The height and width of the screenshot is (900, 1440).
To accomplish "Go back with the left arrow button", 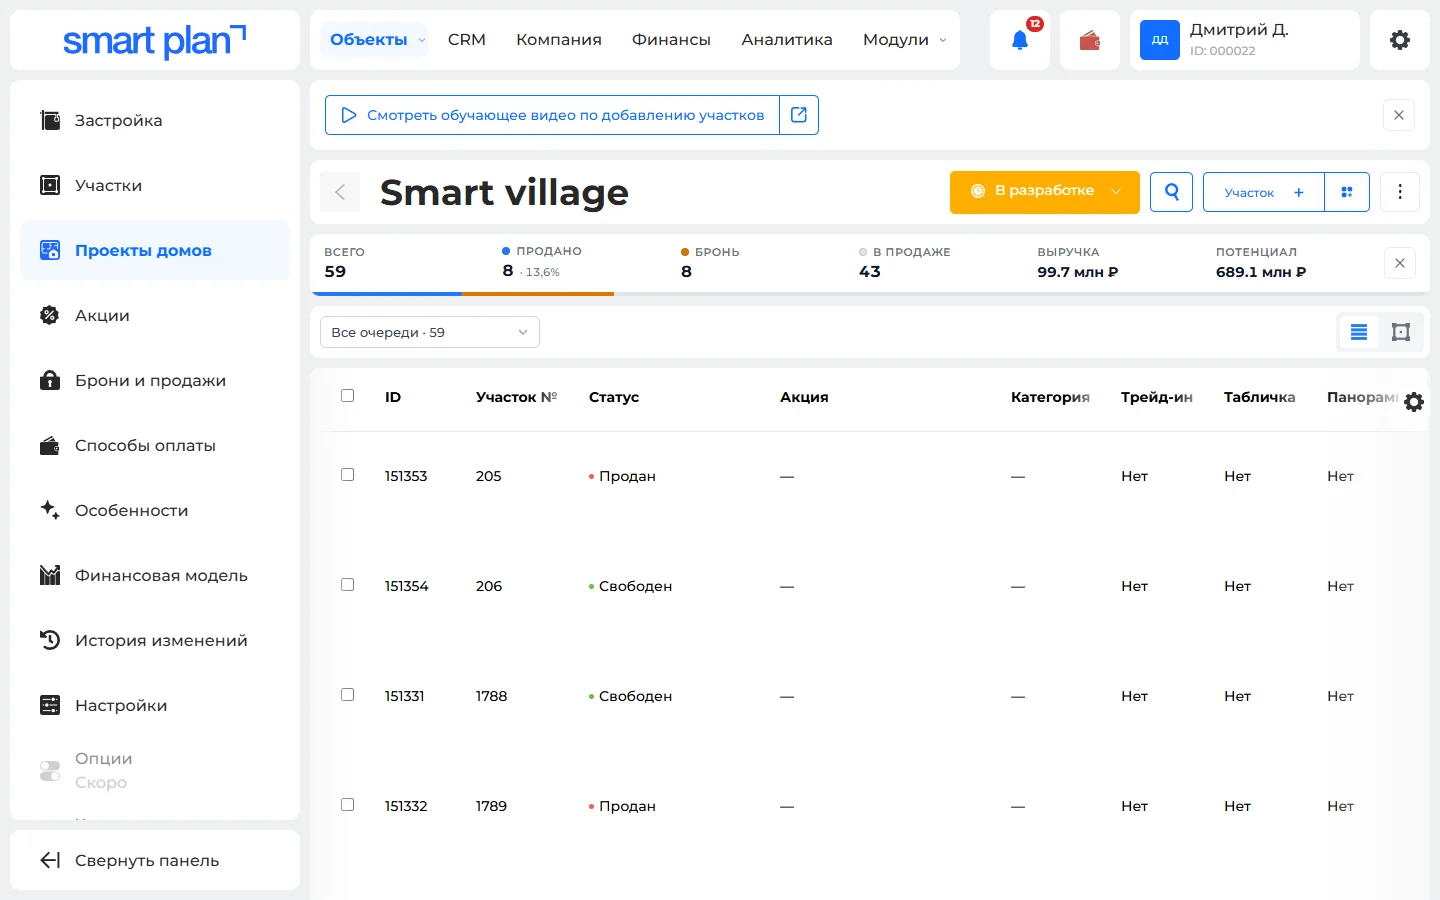I will (x=340, y=192).
